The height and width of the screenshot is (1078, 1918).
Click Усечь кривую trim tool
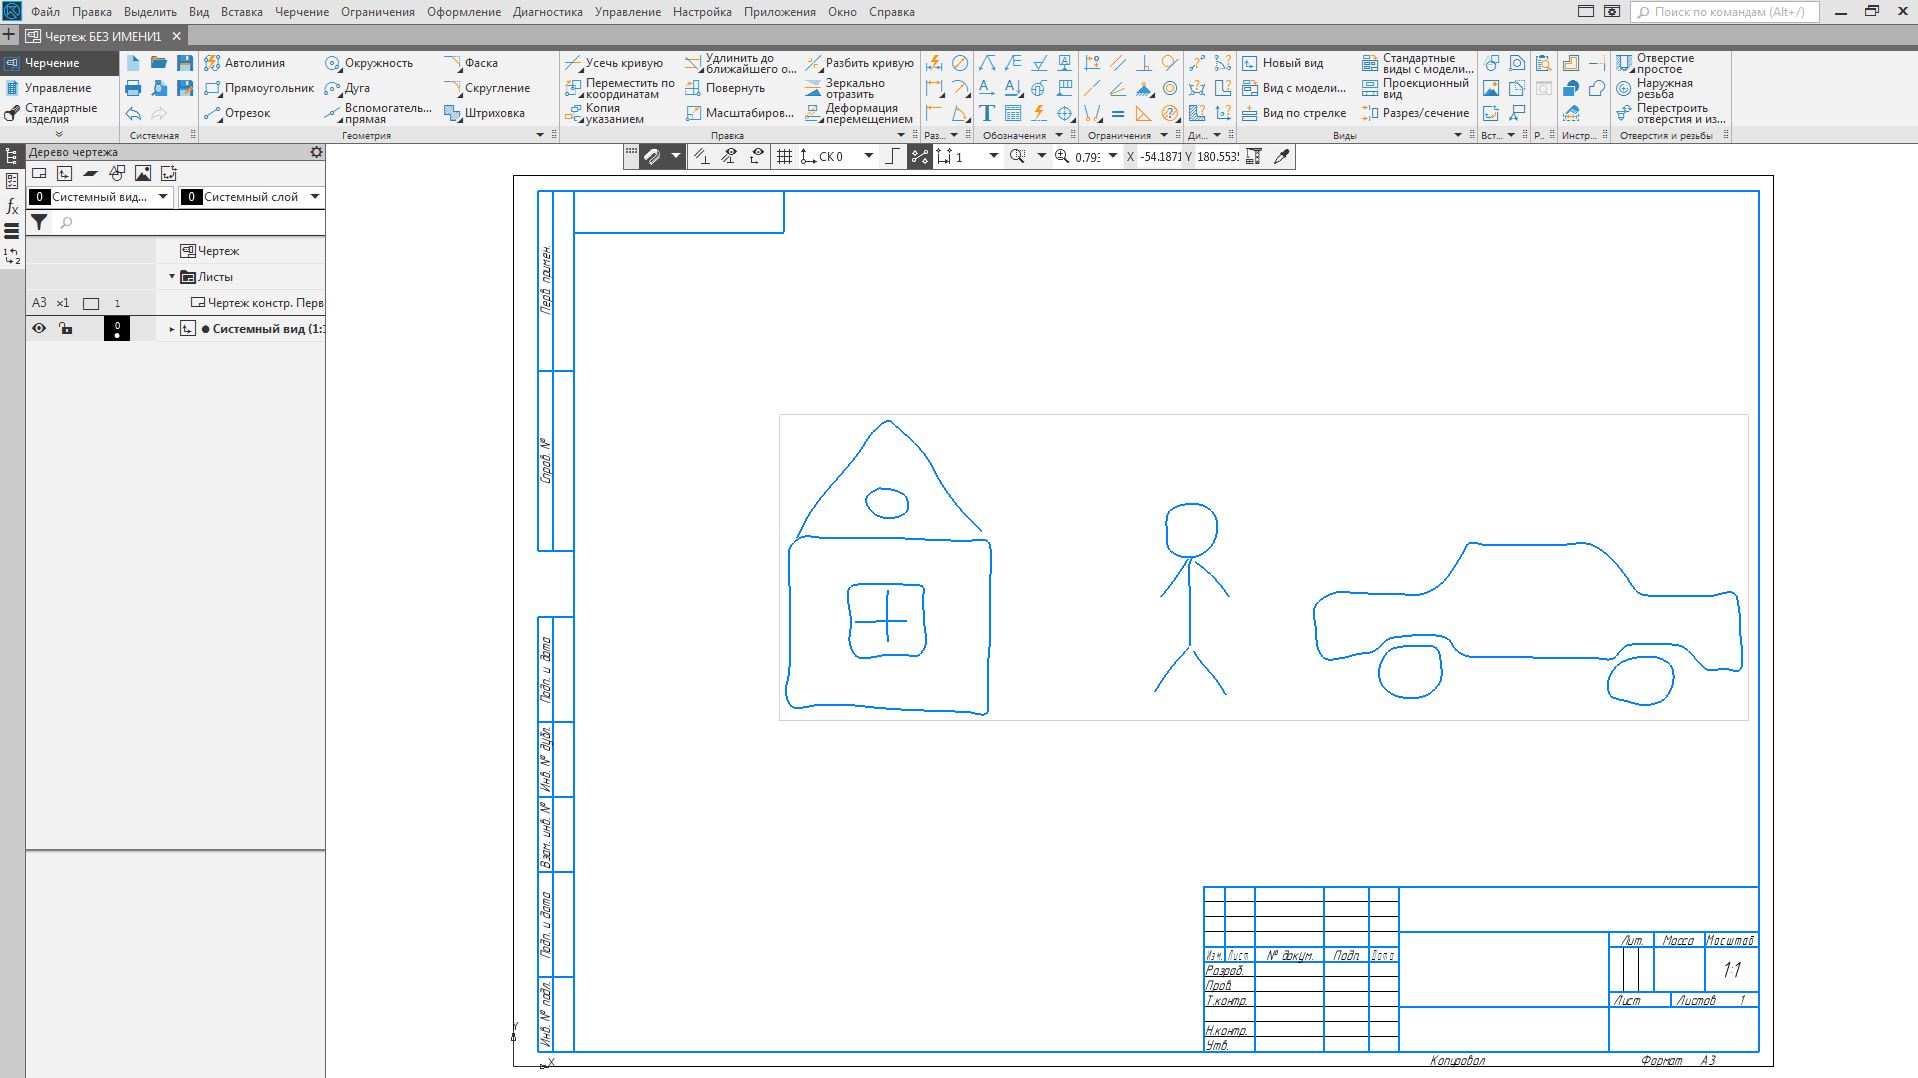point(614,63)
